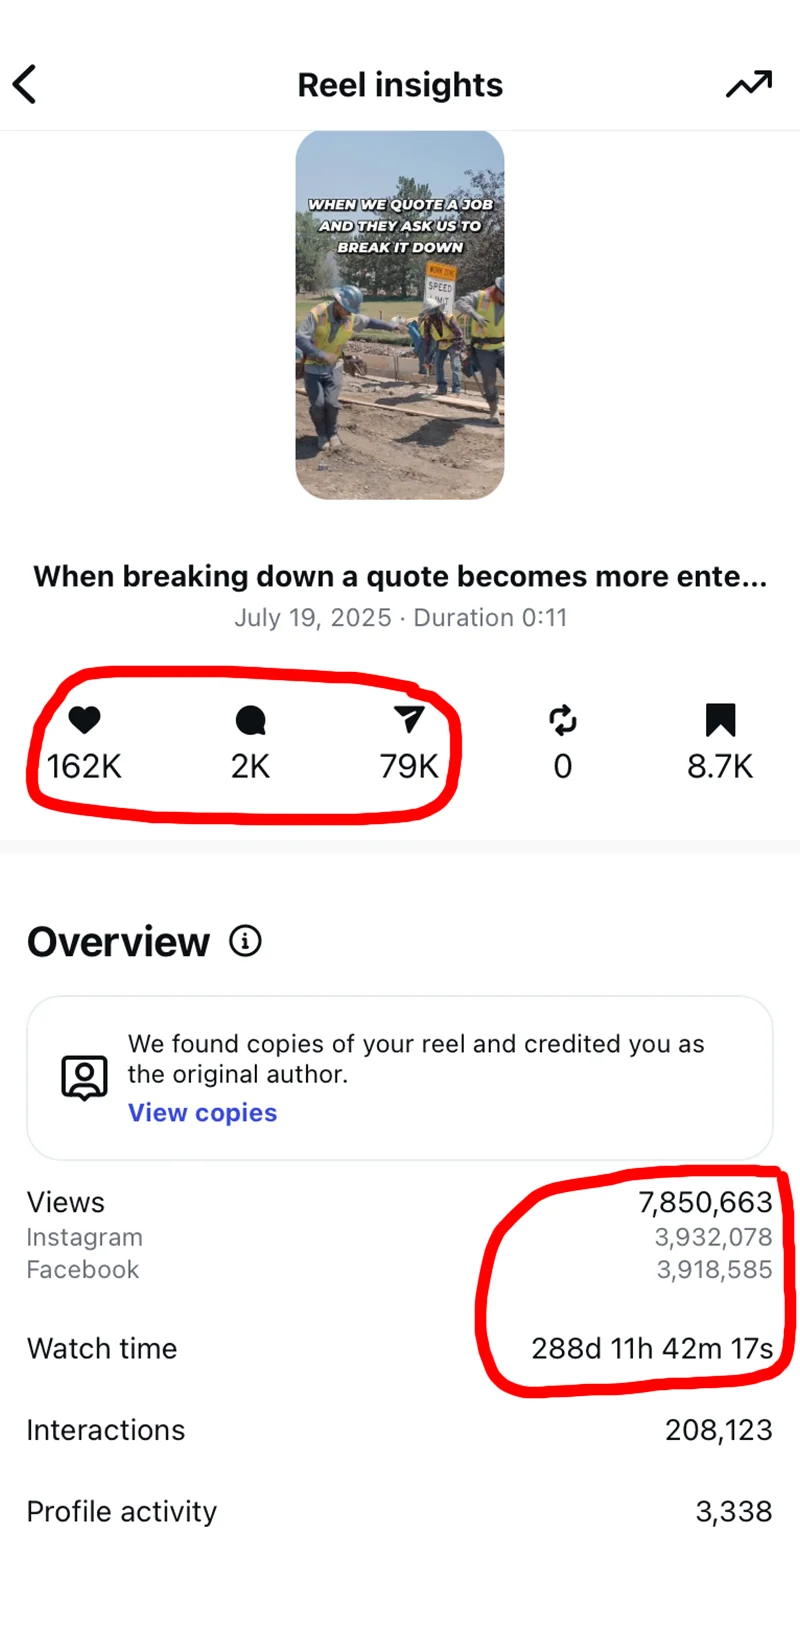Tap the 8.7K saves count
Image resolution: width=800 pixels, height=1643 pixels.
pyautogui.click(x=720, y=766)
